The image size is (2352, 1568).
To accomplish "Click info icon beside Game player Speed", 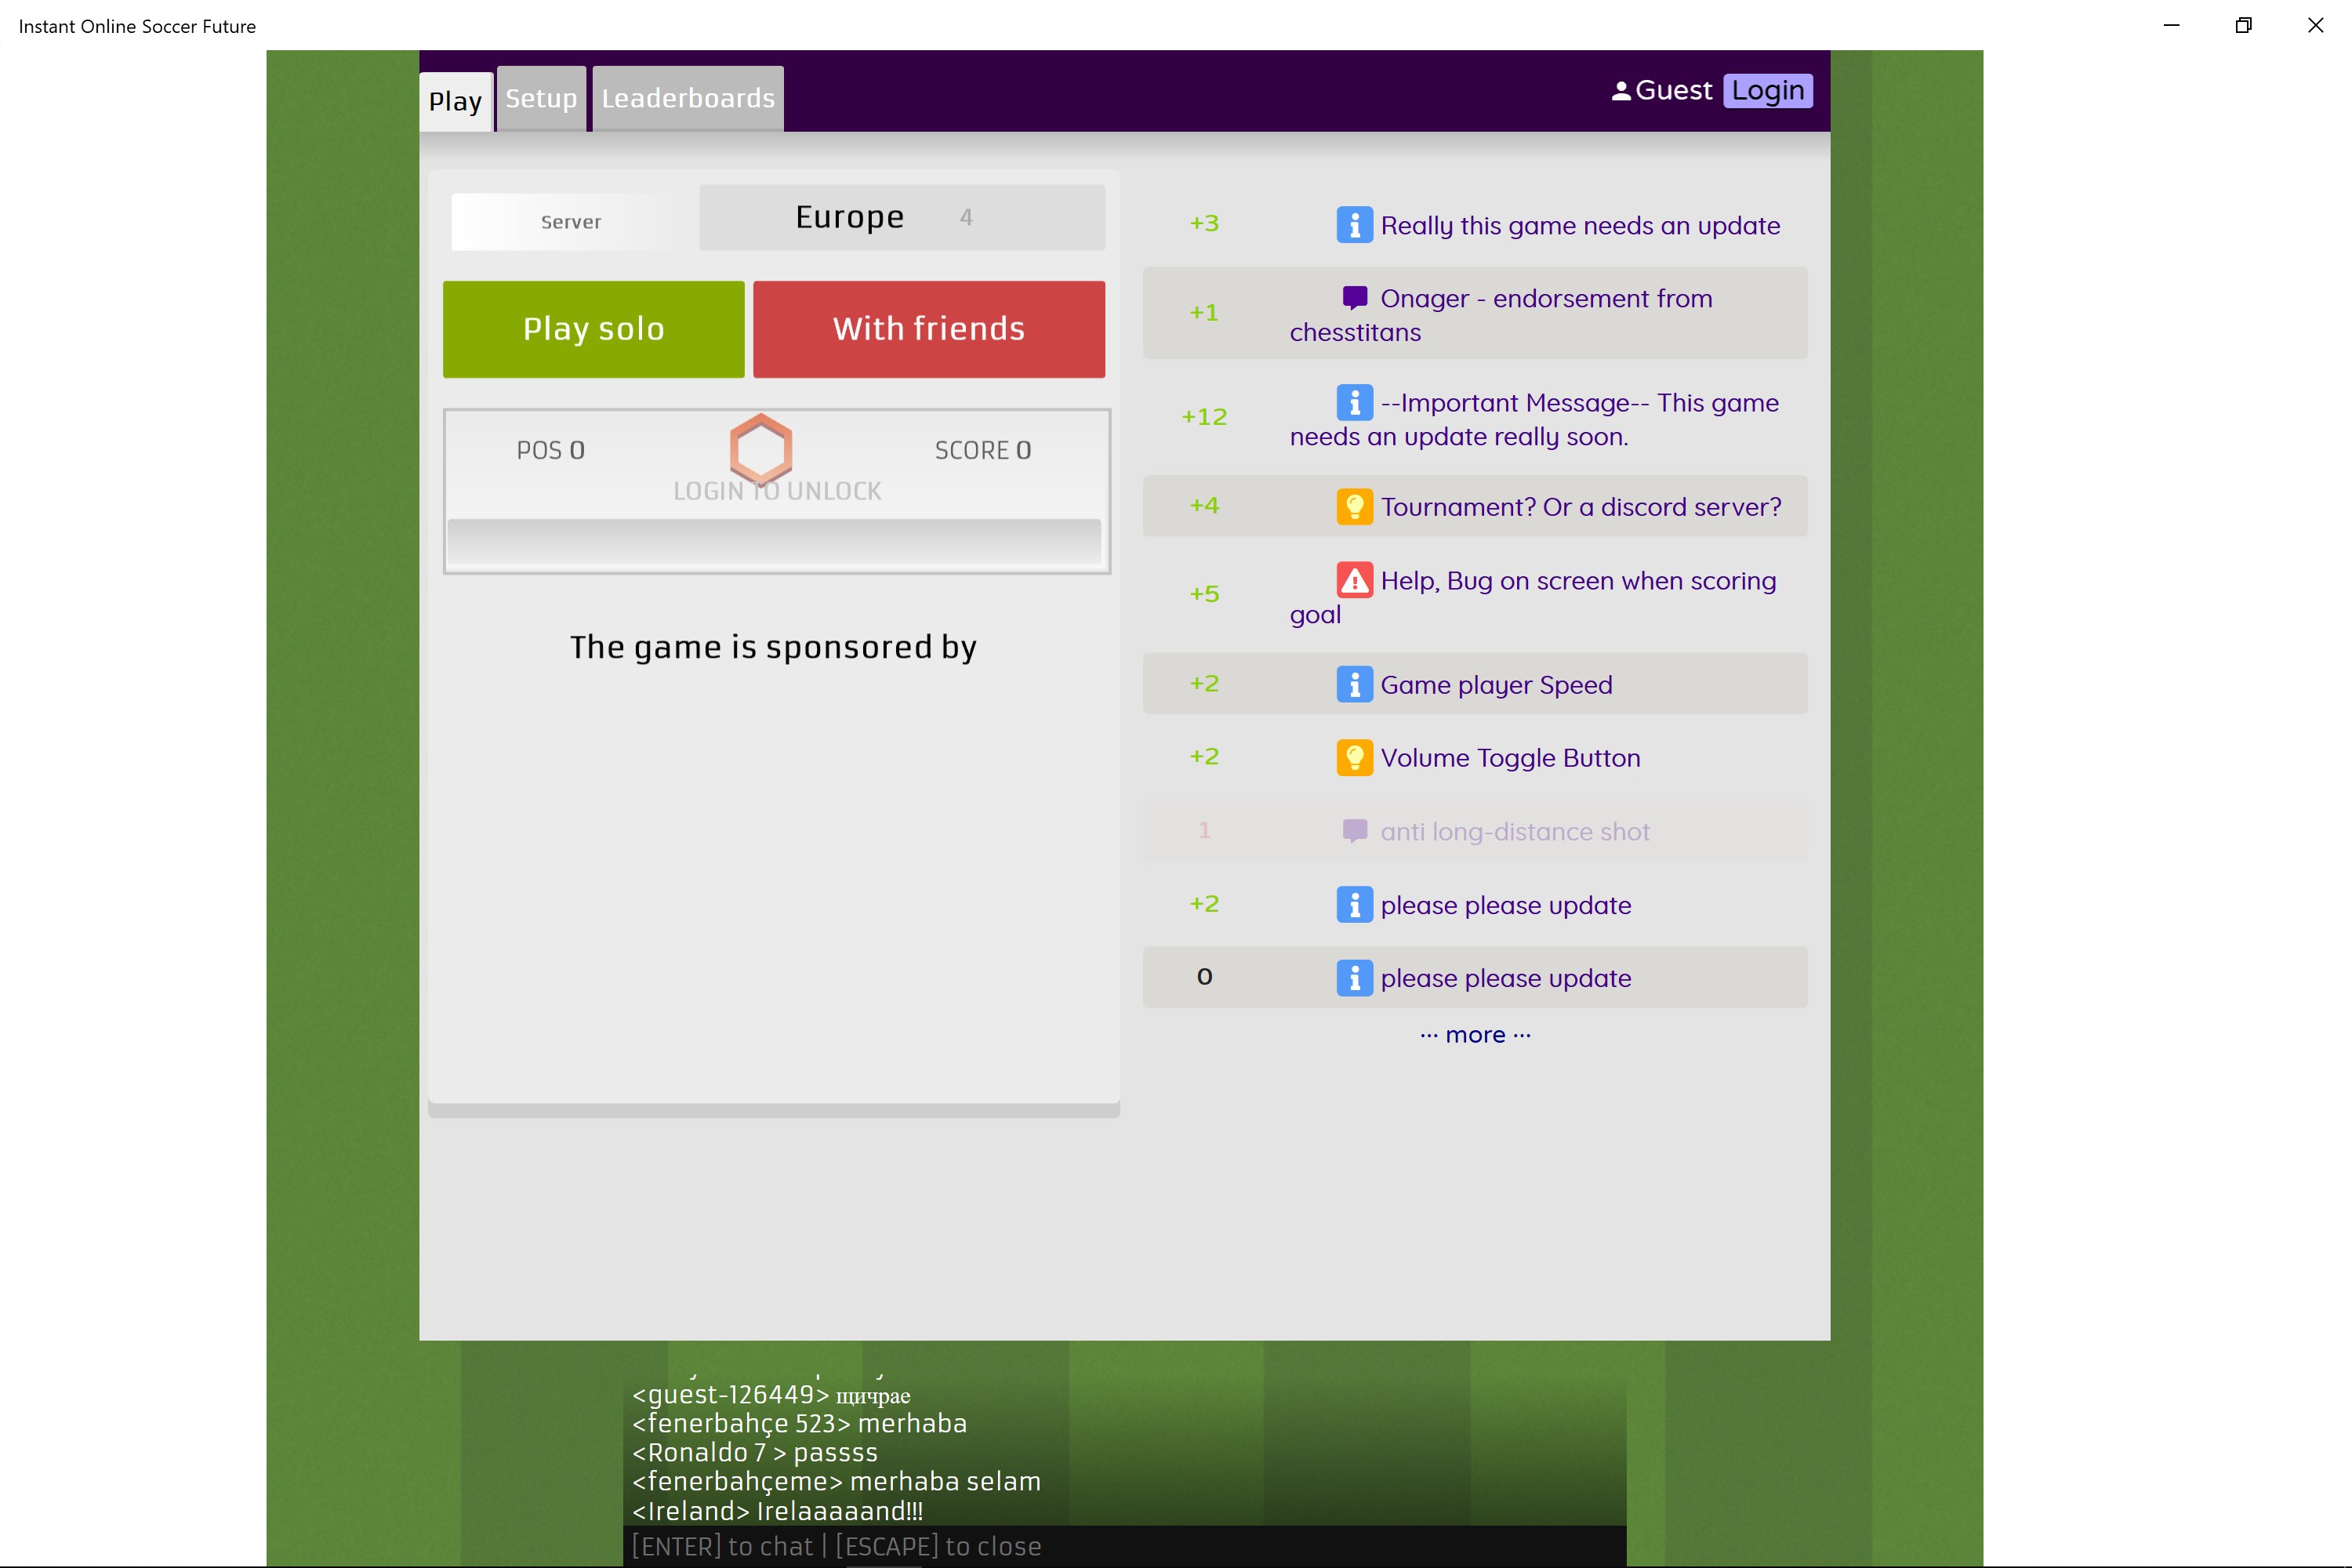I will pyautogui.click(x=1354, y=685).
